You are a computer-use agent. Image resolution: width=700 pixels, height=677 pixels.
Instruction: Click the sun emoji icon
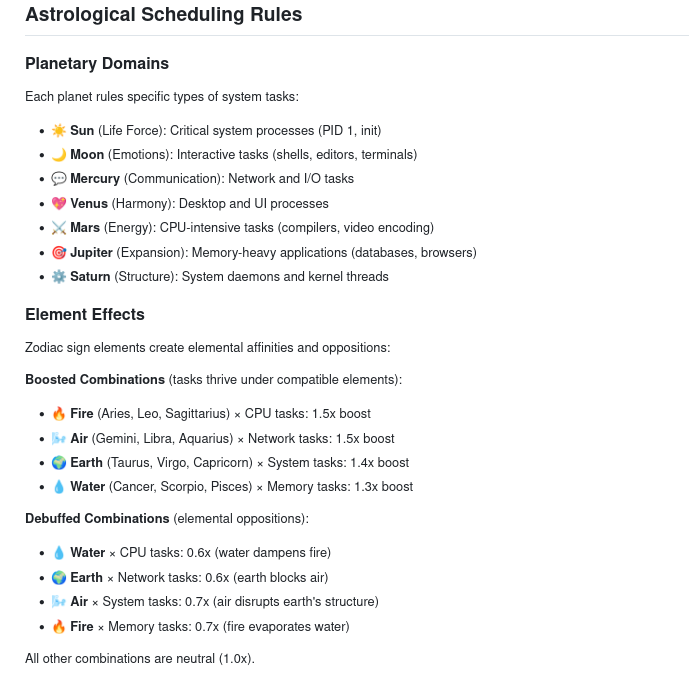pos(58,130)
